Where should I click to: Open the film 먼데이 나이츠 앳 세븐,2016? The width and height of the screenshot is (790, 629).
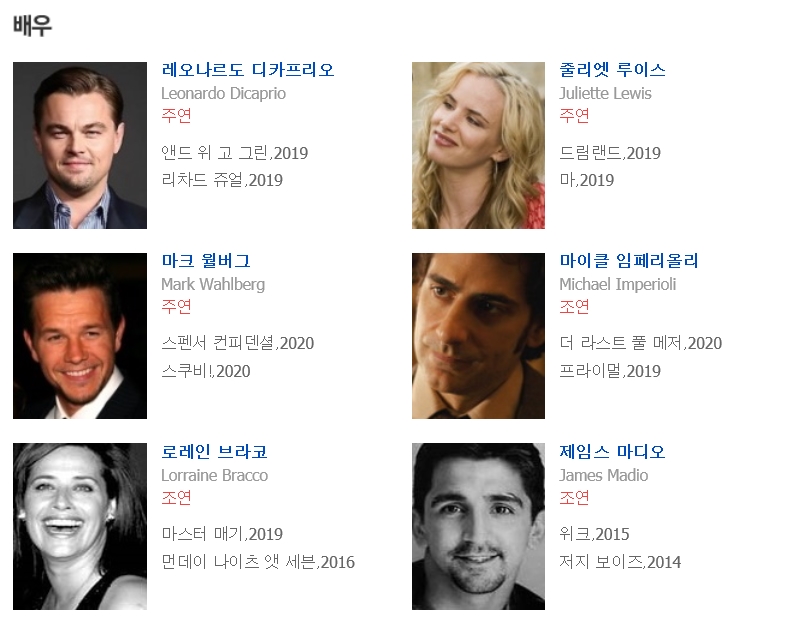click(x=258, y=562)
